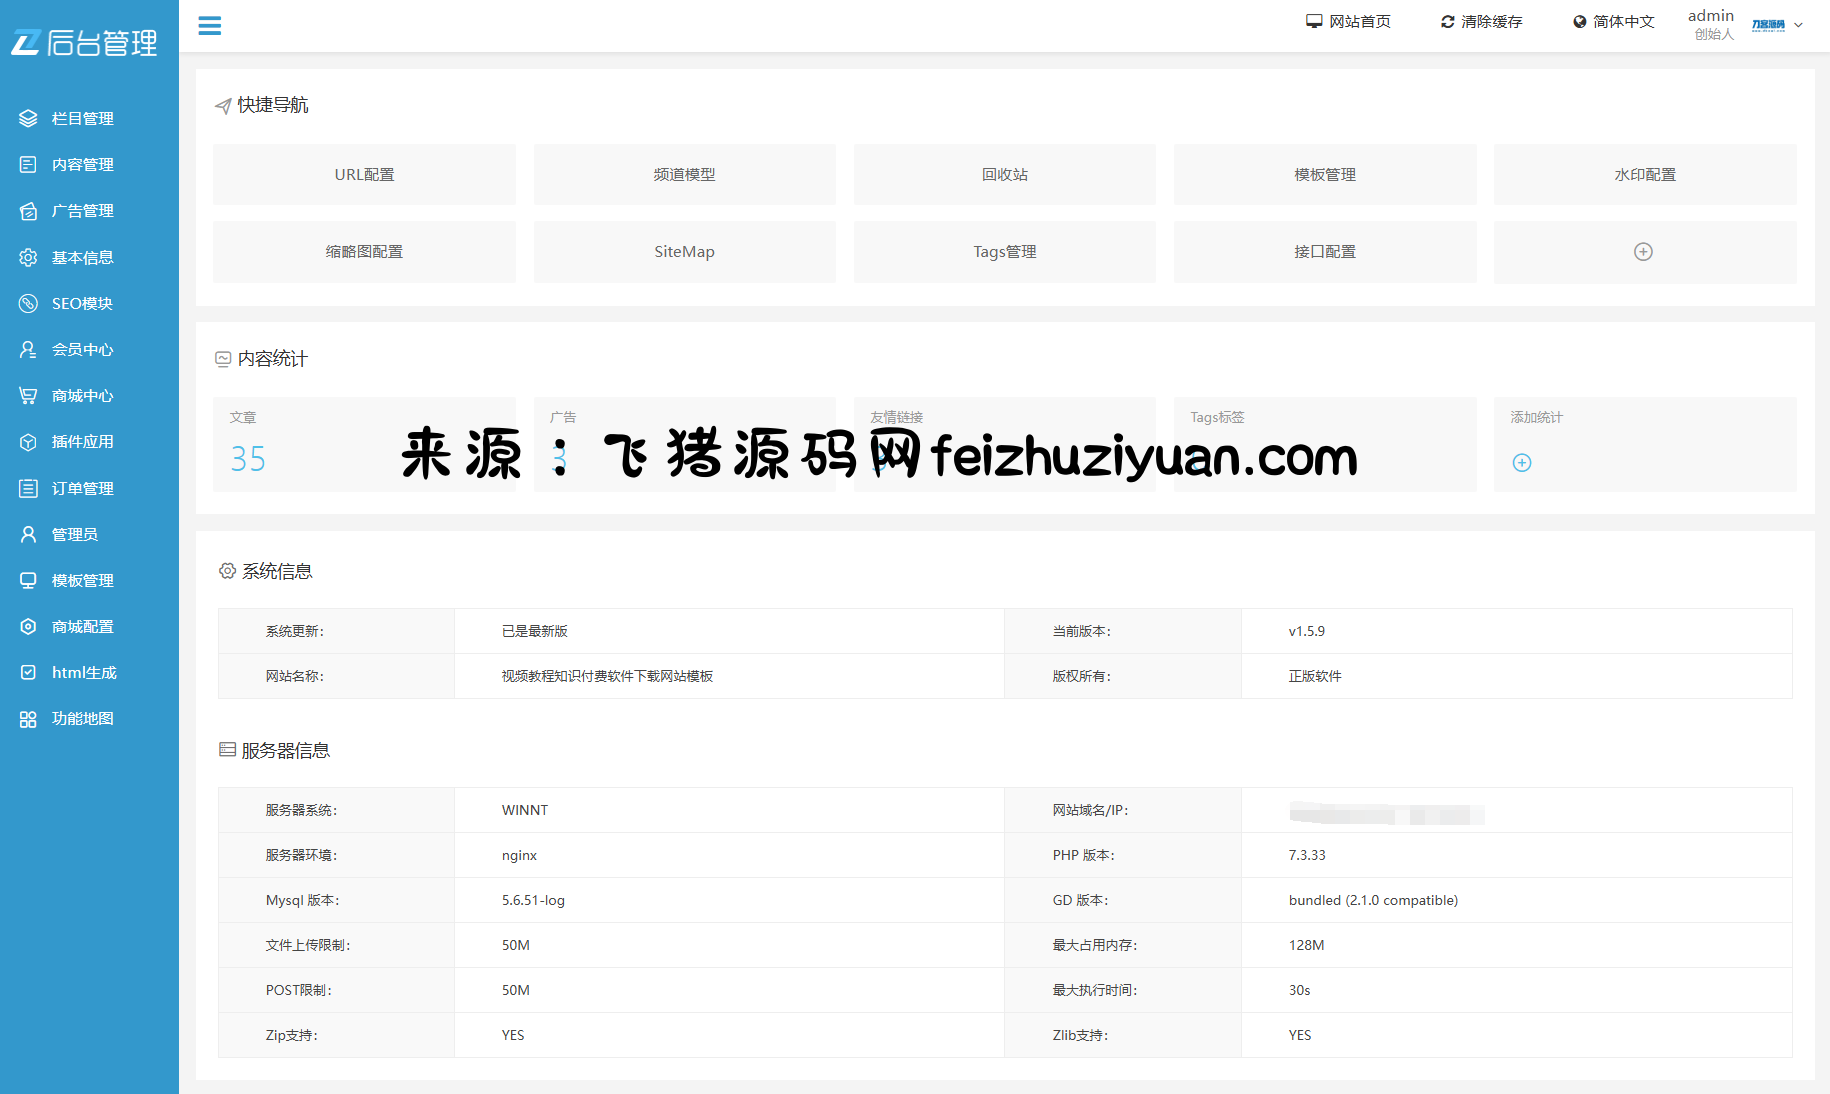Click the function map grid icon
Viewport: 1830px width, 1094px height.
(28, 719)
